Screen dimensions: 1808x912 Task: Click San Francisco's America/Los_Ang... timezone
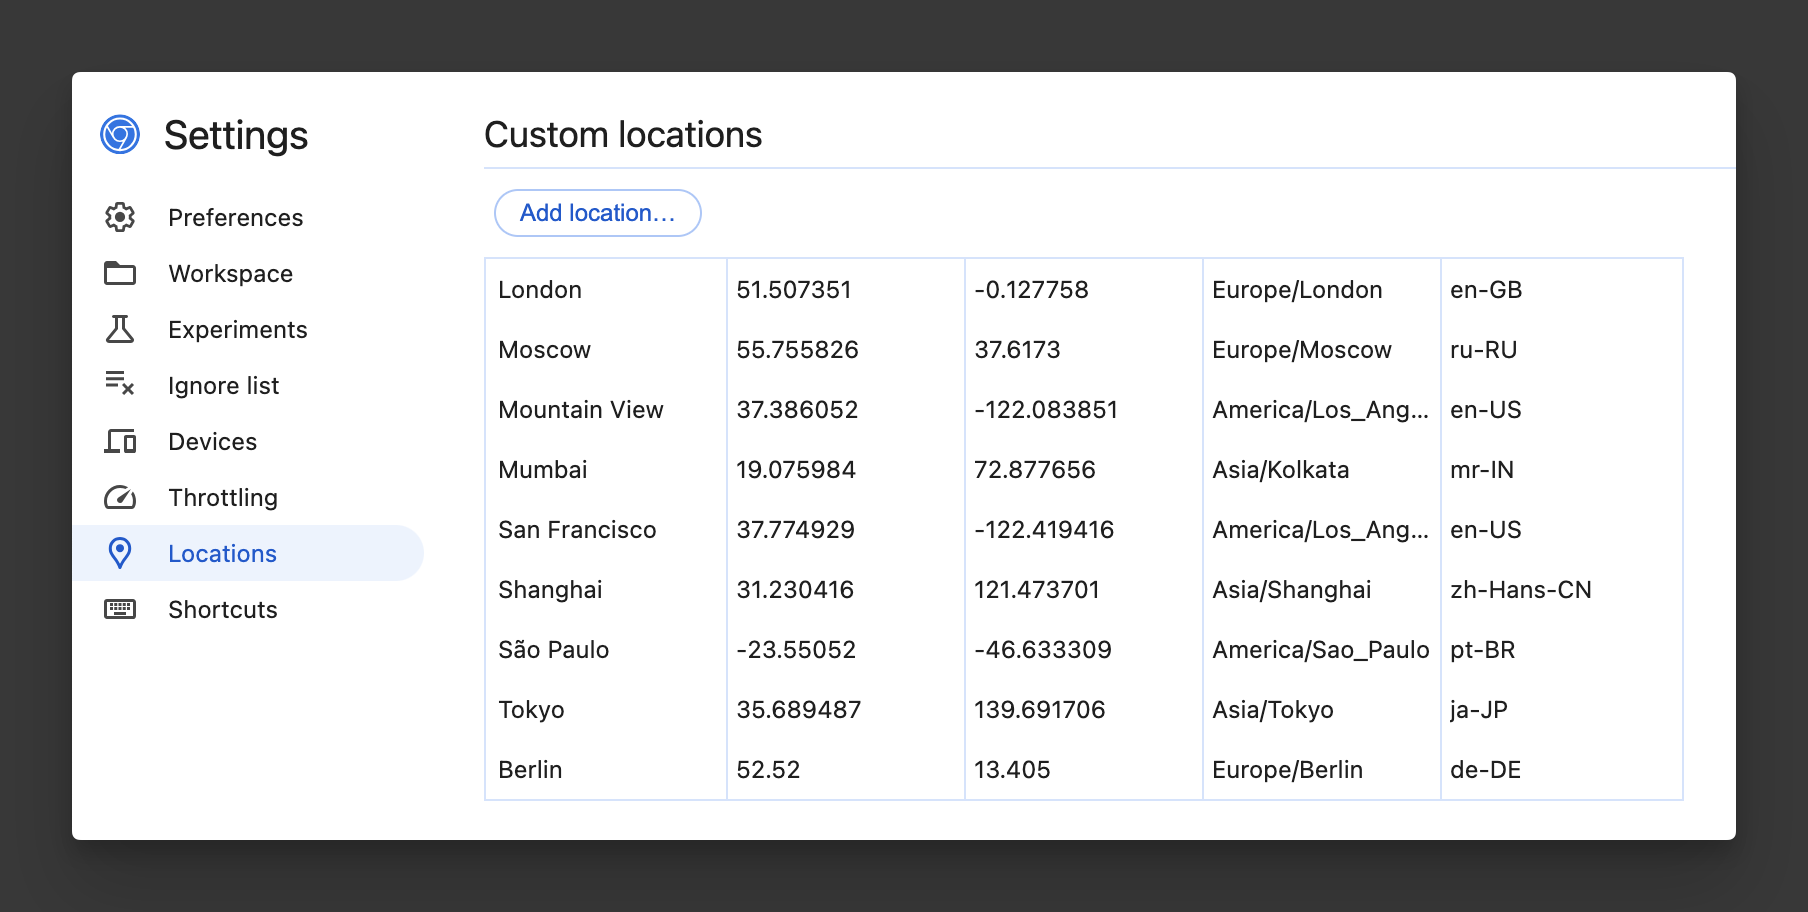[x=1320, y=530]
